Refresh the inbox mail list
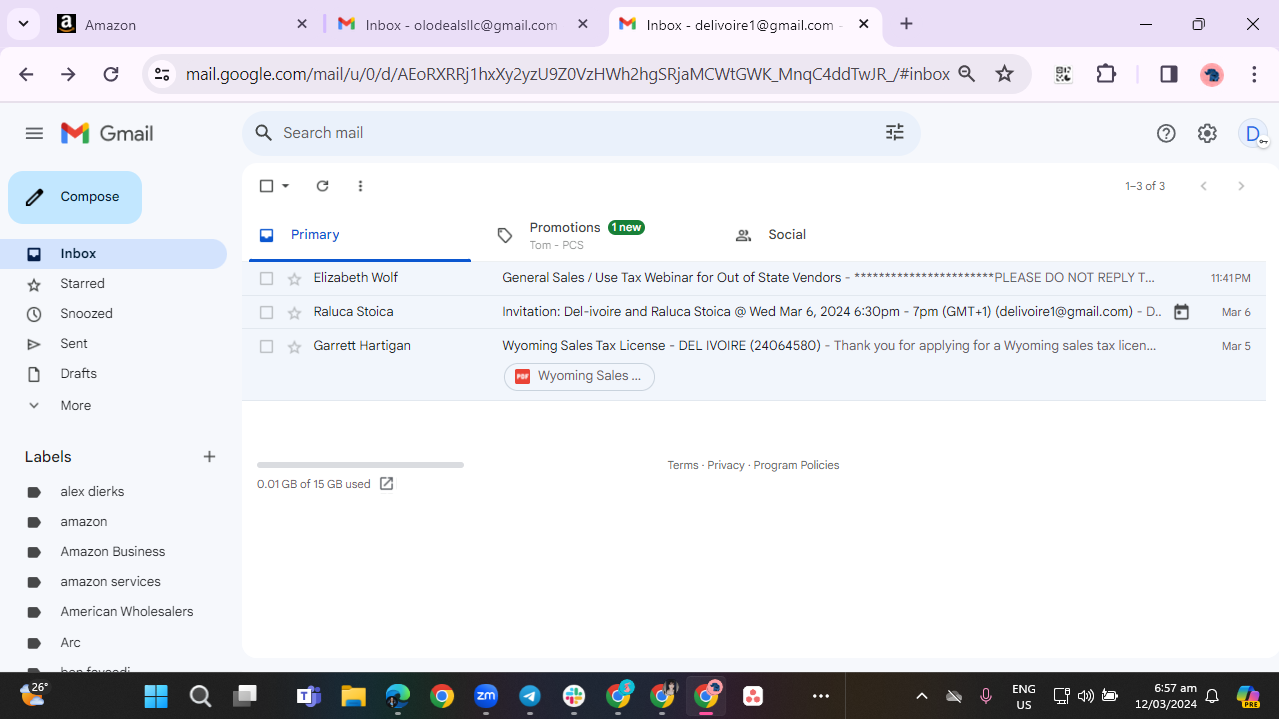 [322, 186]
